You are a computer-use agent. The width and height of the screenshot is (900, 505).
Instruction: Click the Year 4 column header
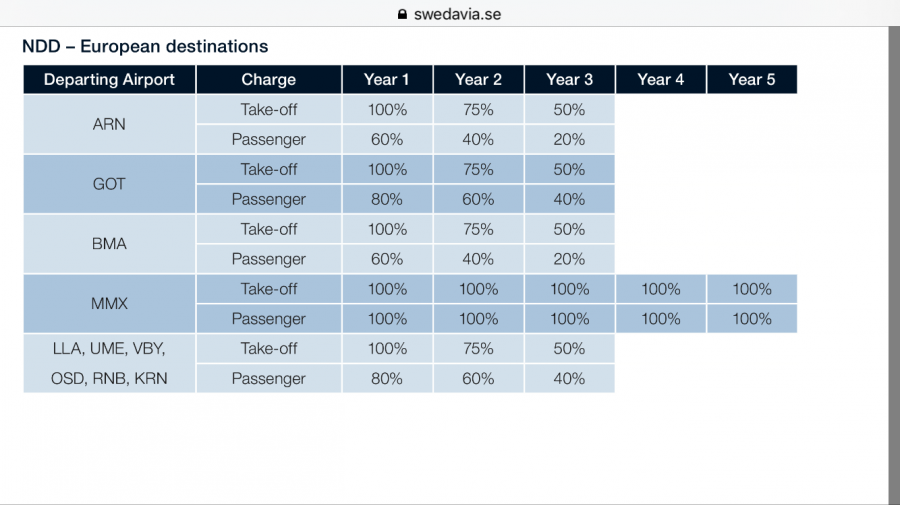660,79
